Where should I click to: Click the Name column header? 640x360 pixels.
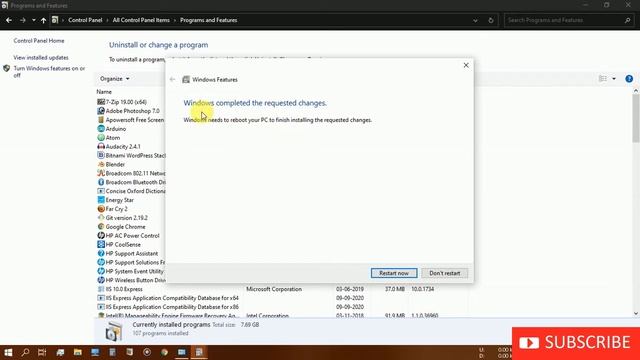pyautogui.click(x=104, y=92)
